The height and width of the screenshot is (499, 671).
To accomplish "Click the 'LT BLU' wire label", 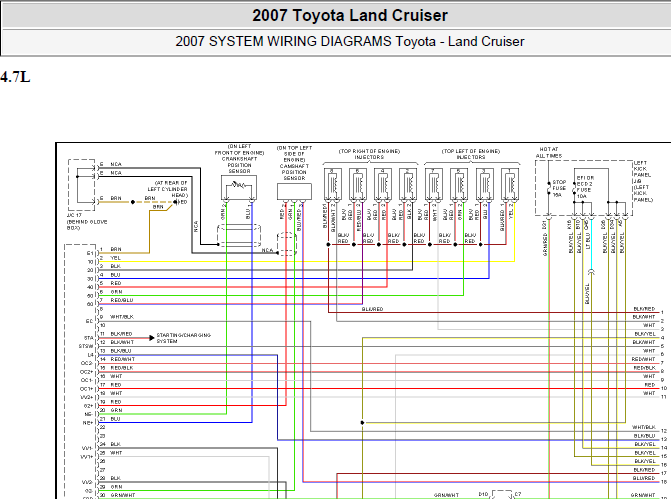I will [588, 241].
